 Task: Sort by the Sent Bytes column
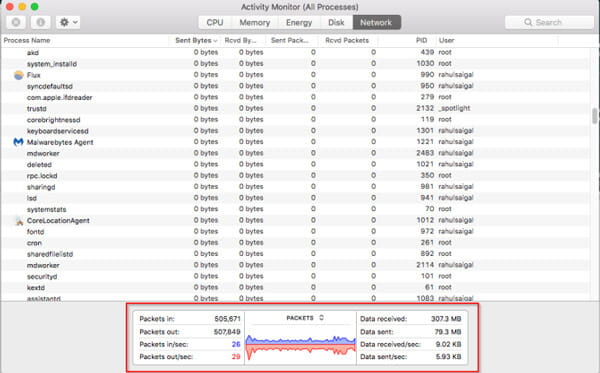click(x=196, y=41)
